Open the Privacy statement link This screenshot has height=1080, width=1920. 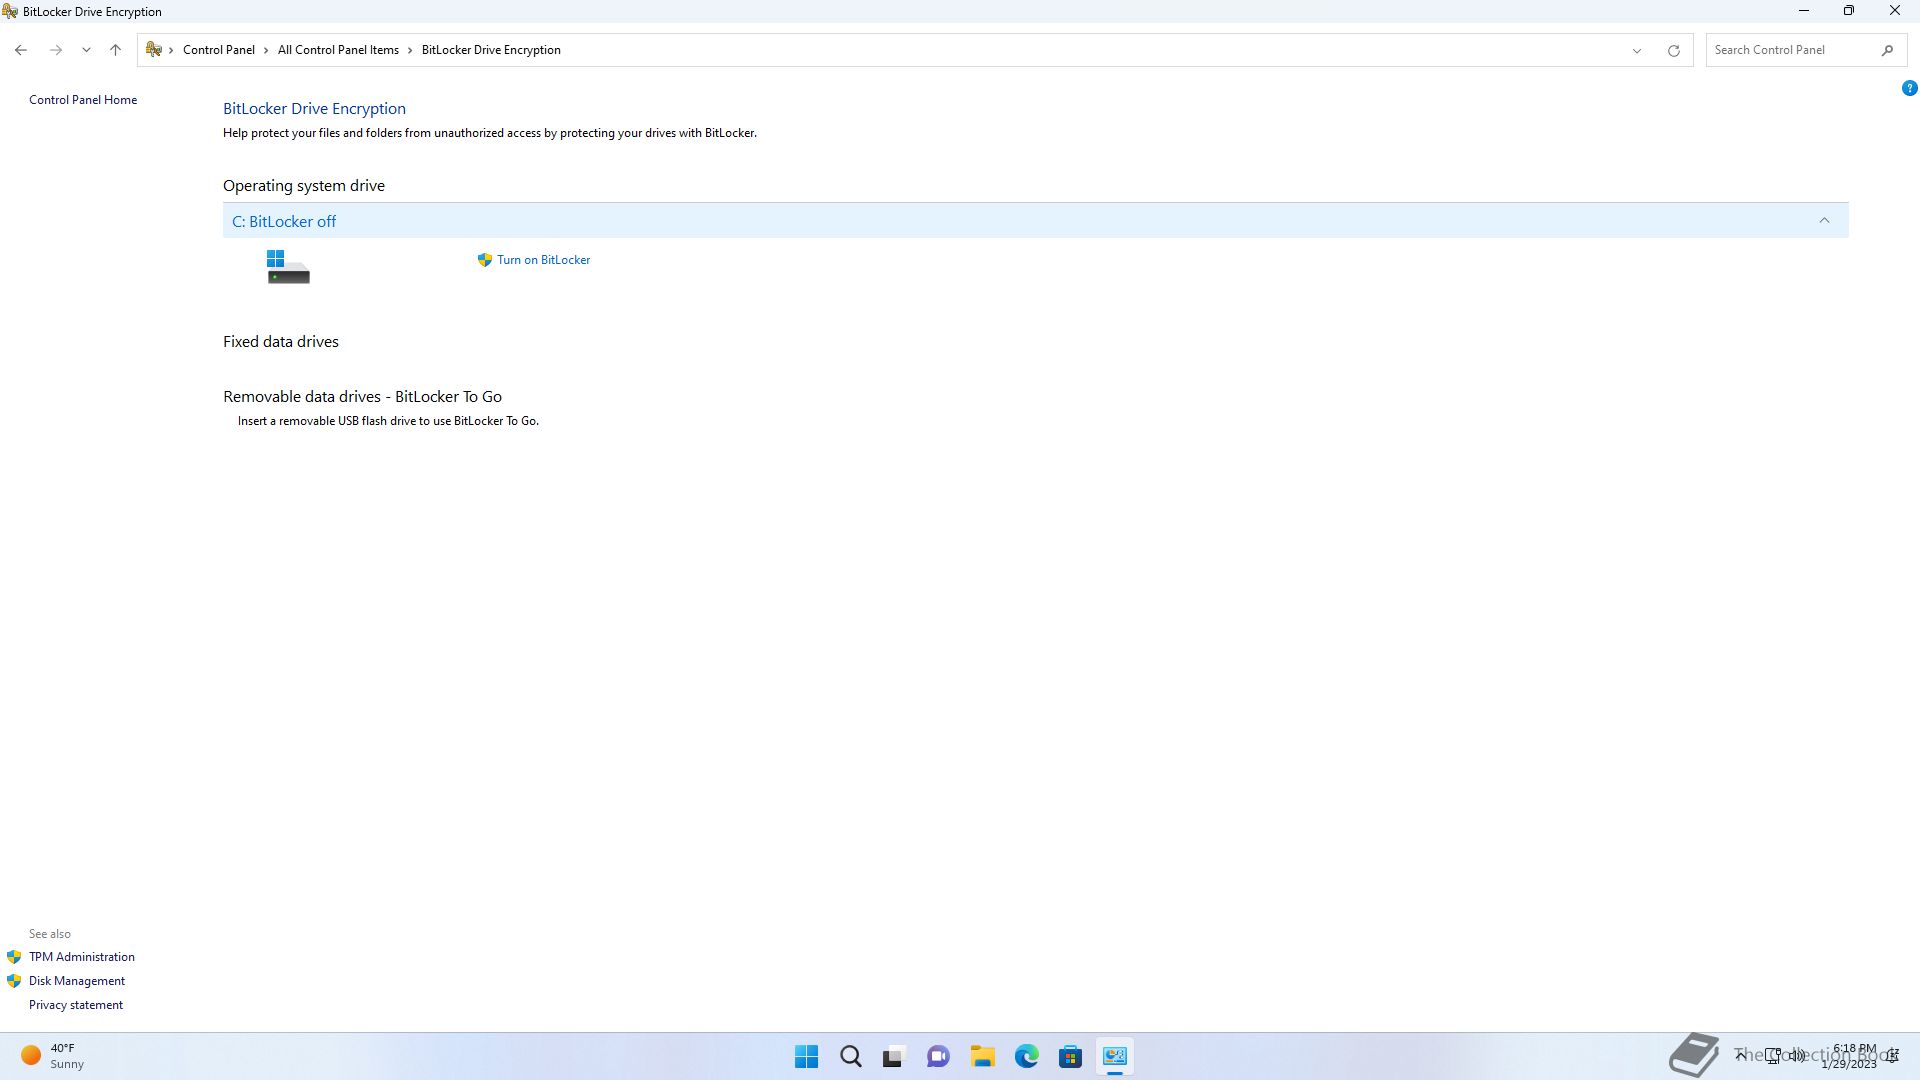click(76, 1005)
